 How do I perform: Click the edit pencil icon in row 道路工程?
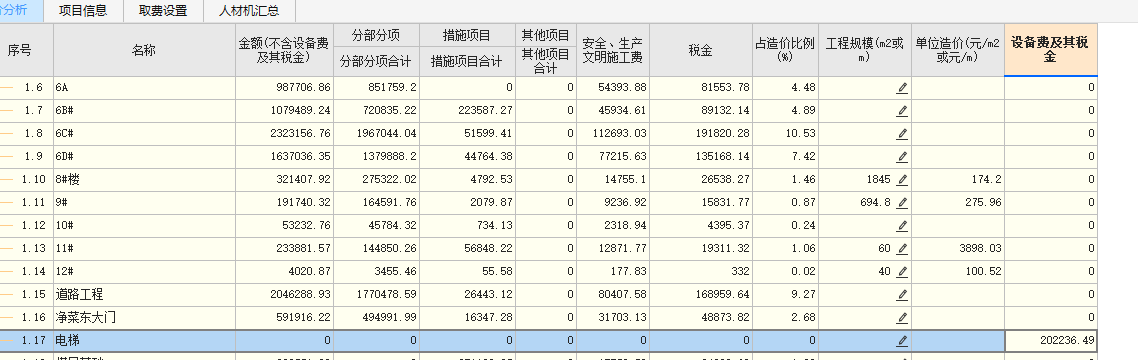901,295
